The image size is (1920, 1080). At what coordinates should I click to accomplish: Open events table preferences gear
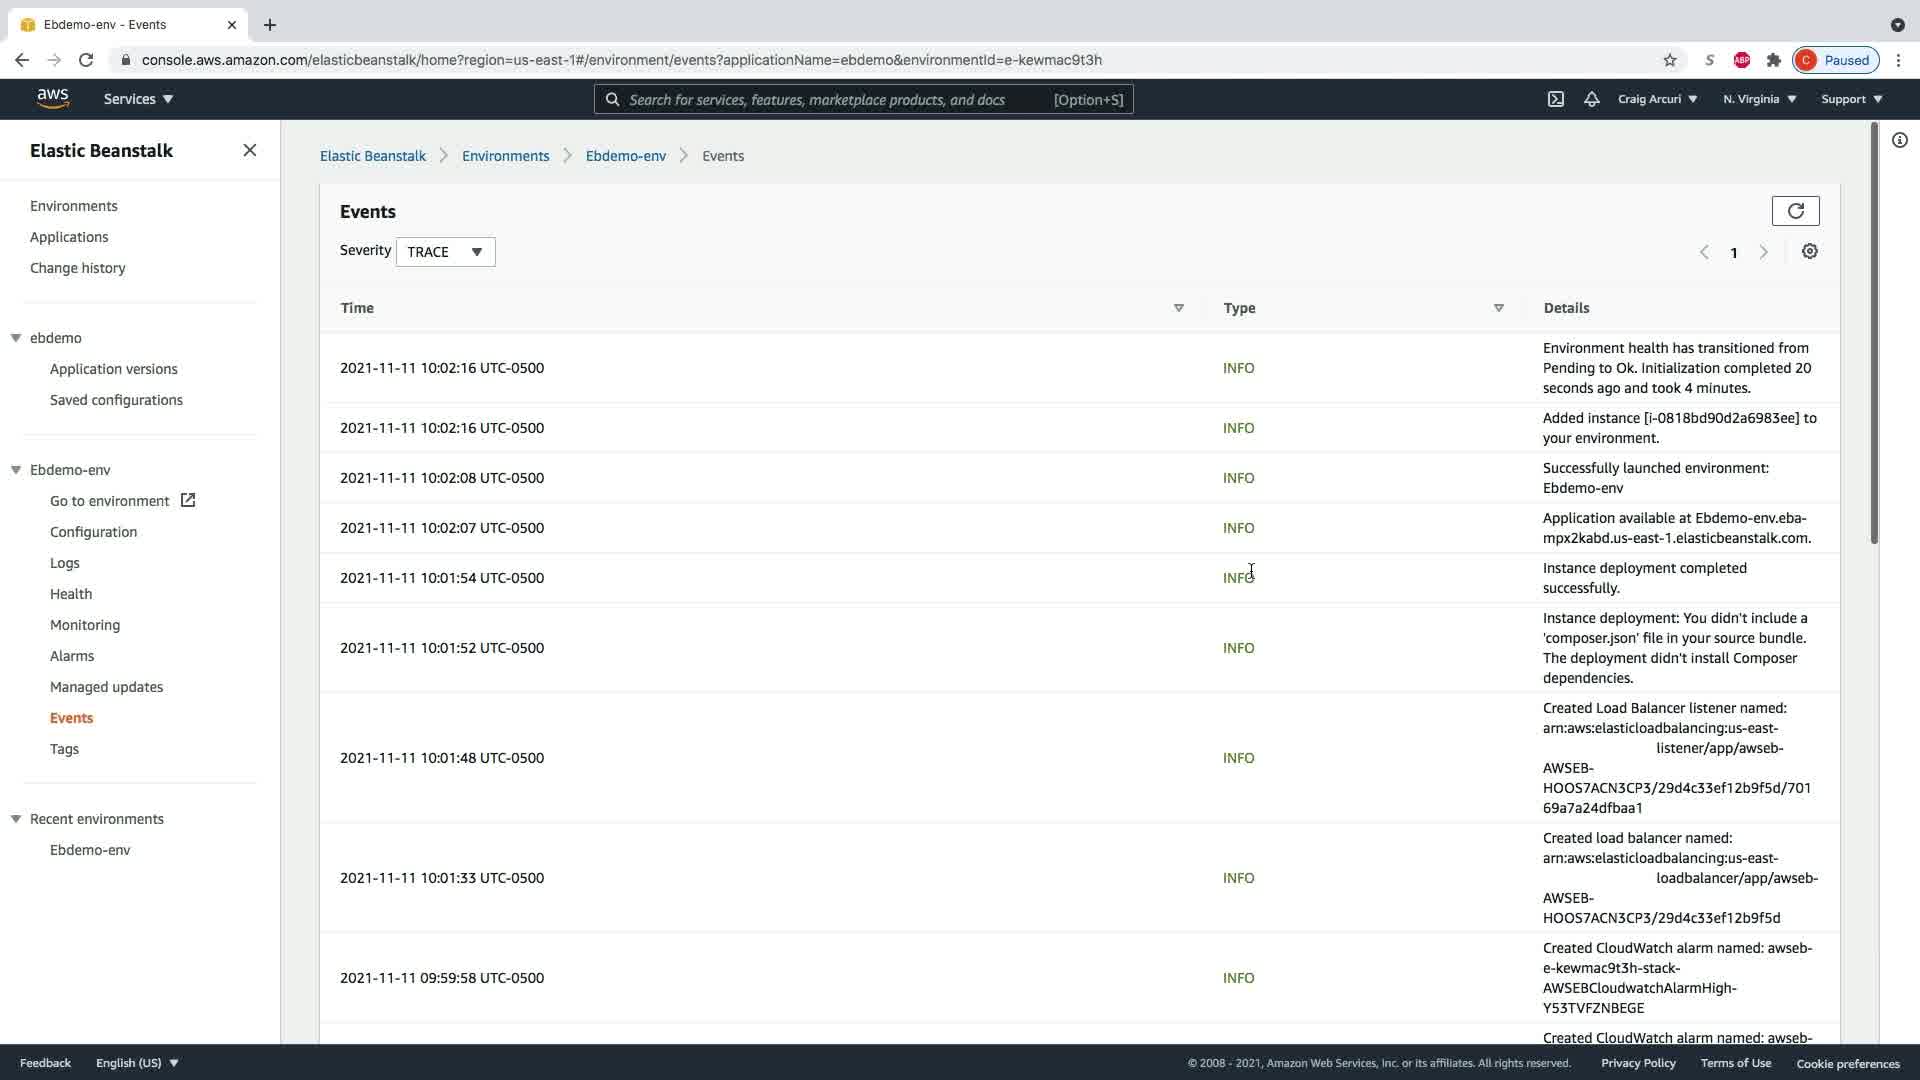click(x=1809, y=252)
